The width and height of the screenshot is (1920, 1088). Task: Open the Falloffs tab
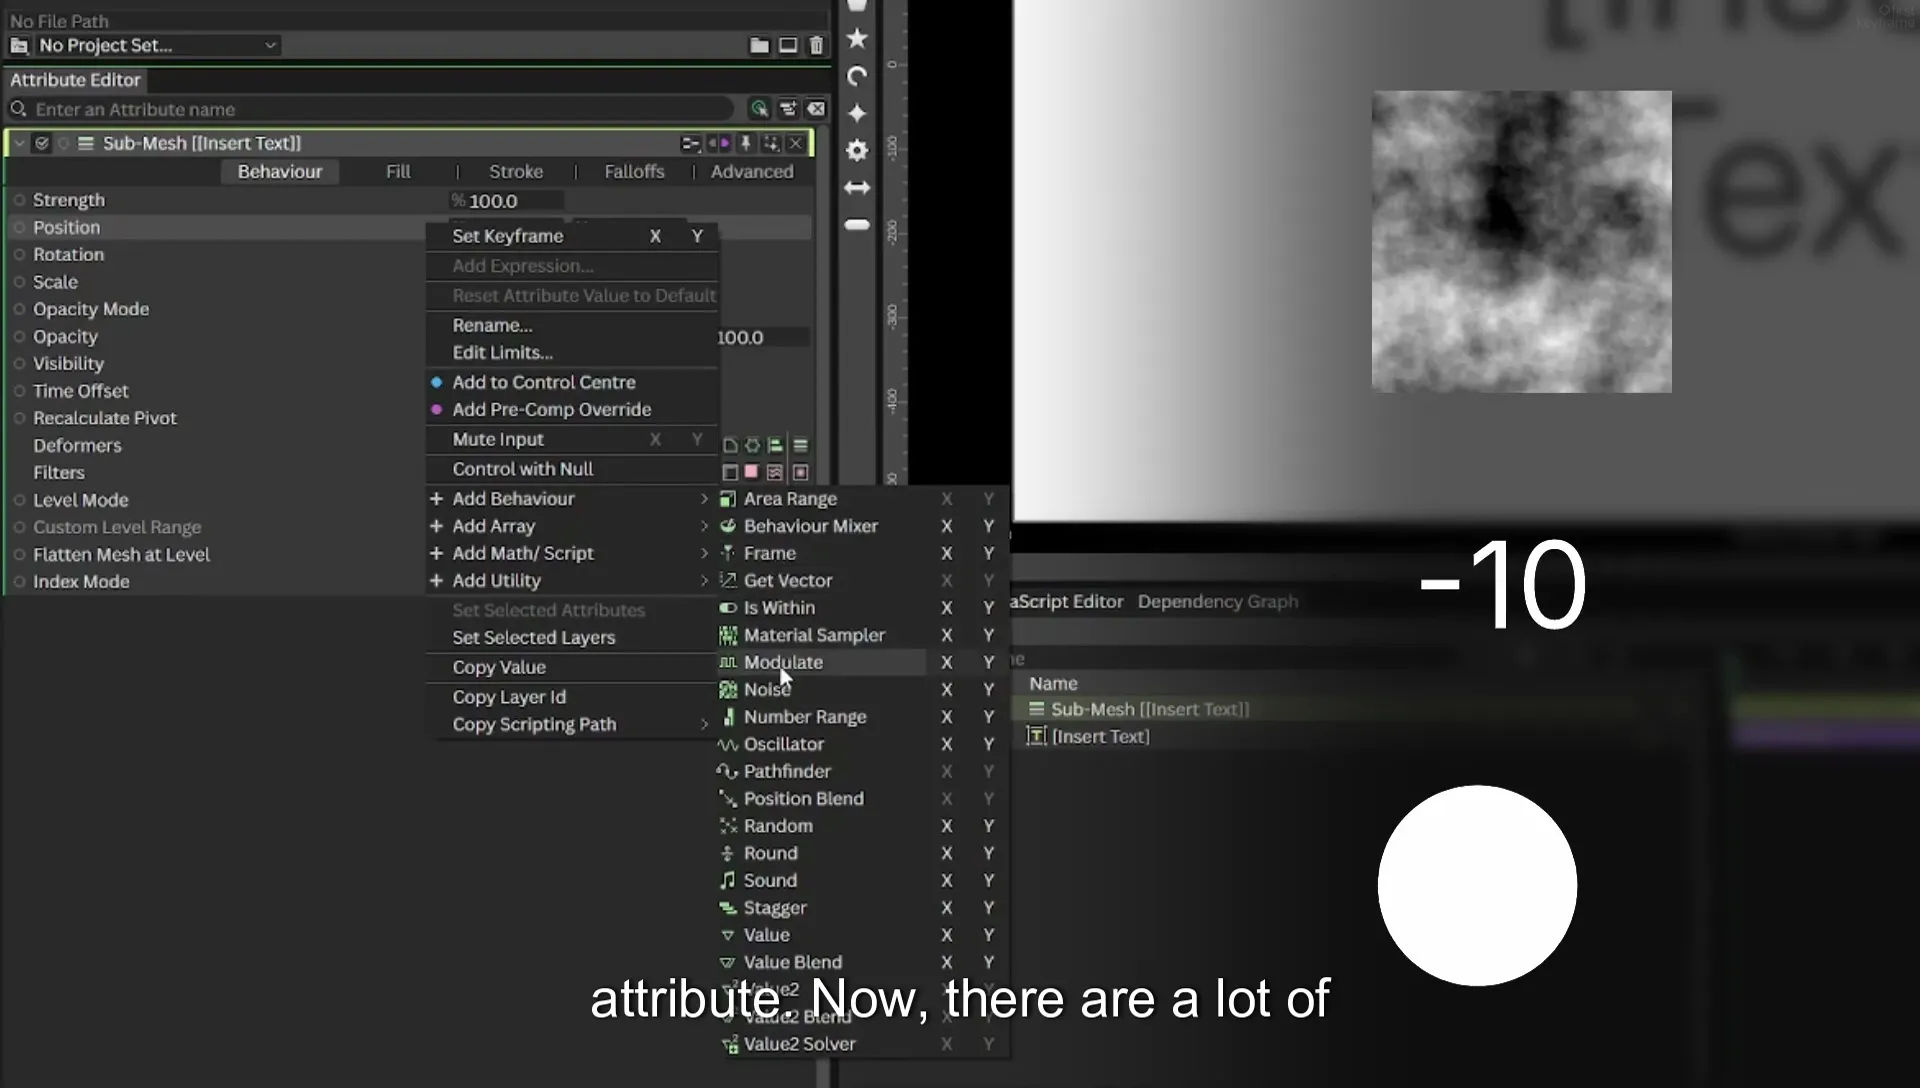[x=634, y=172]
